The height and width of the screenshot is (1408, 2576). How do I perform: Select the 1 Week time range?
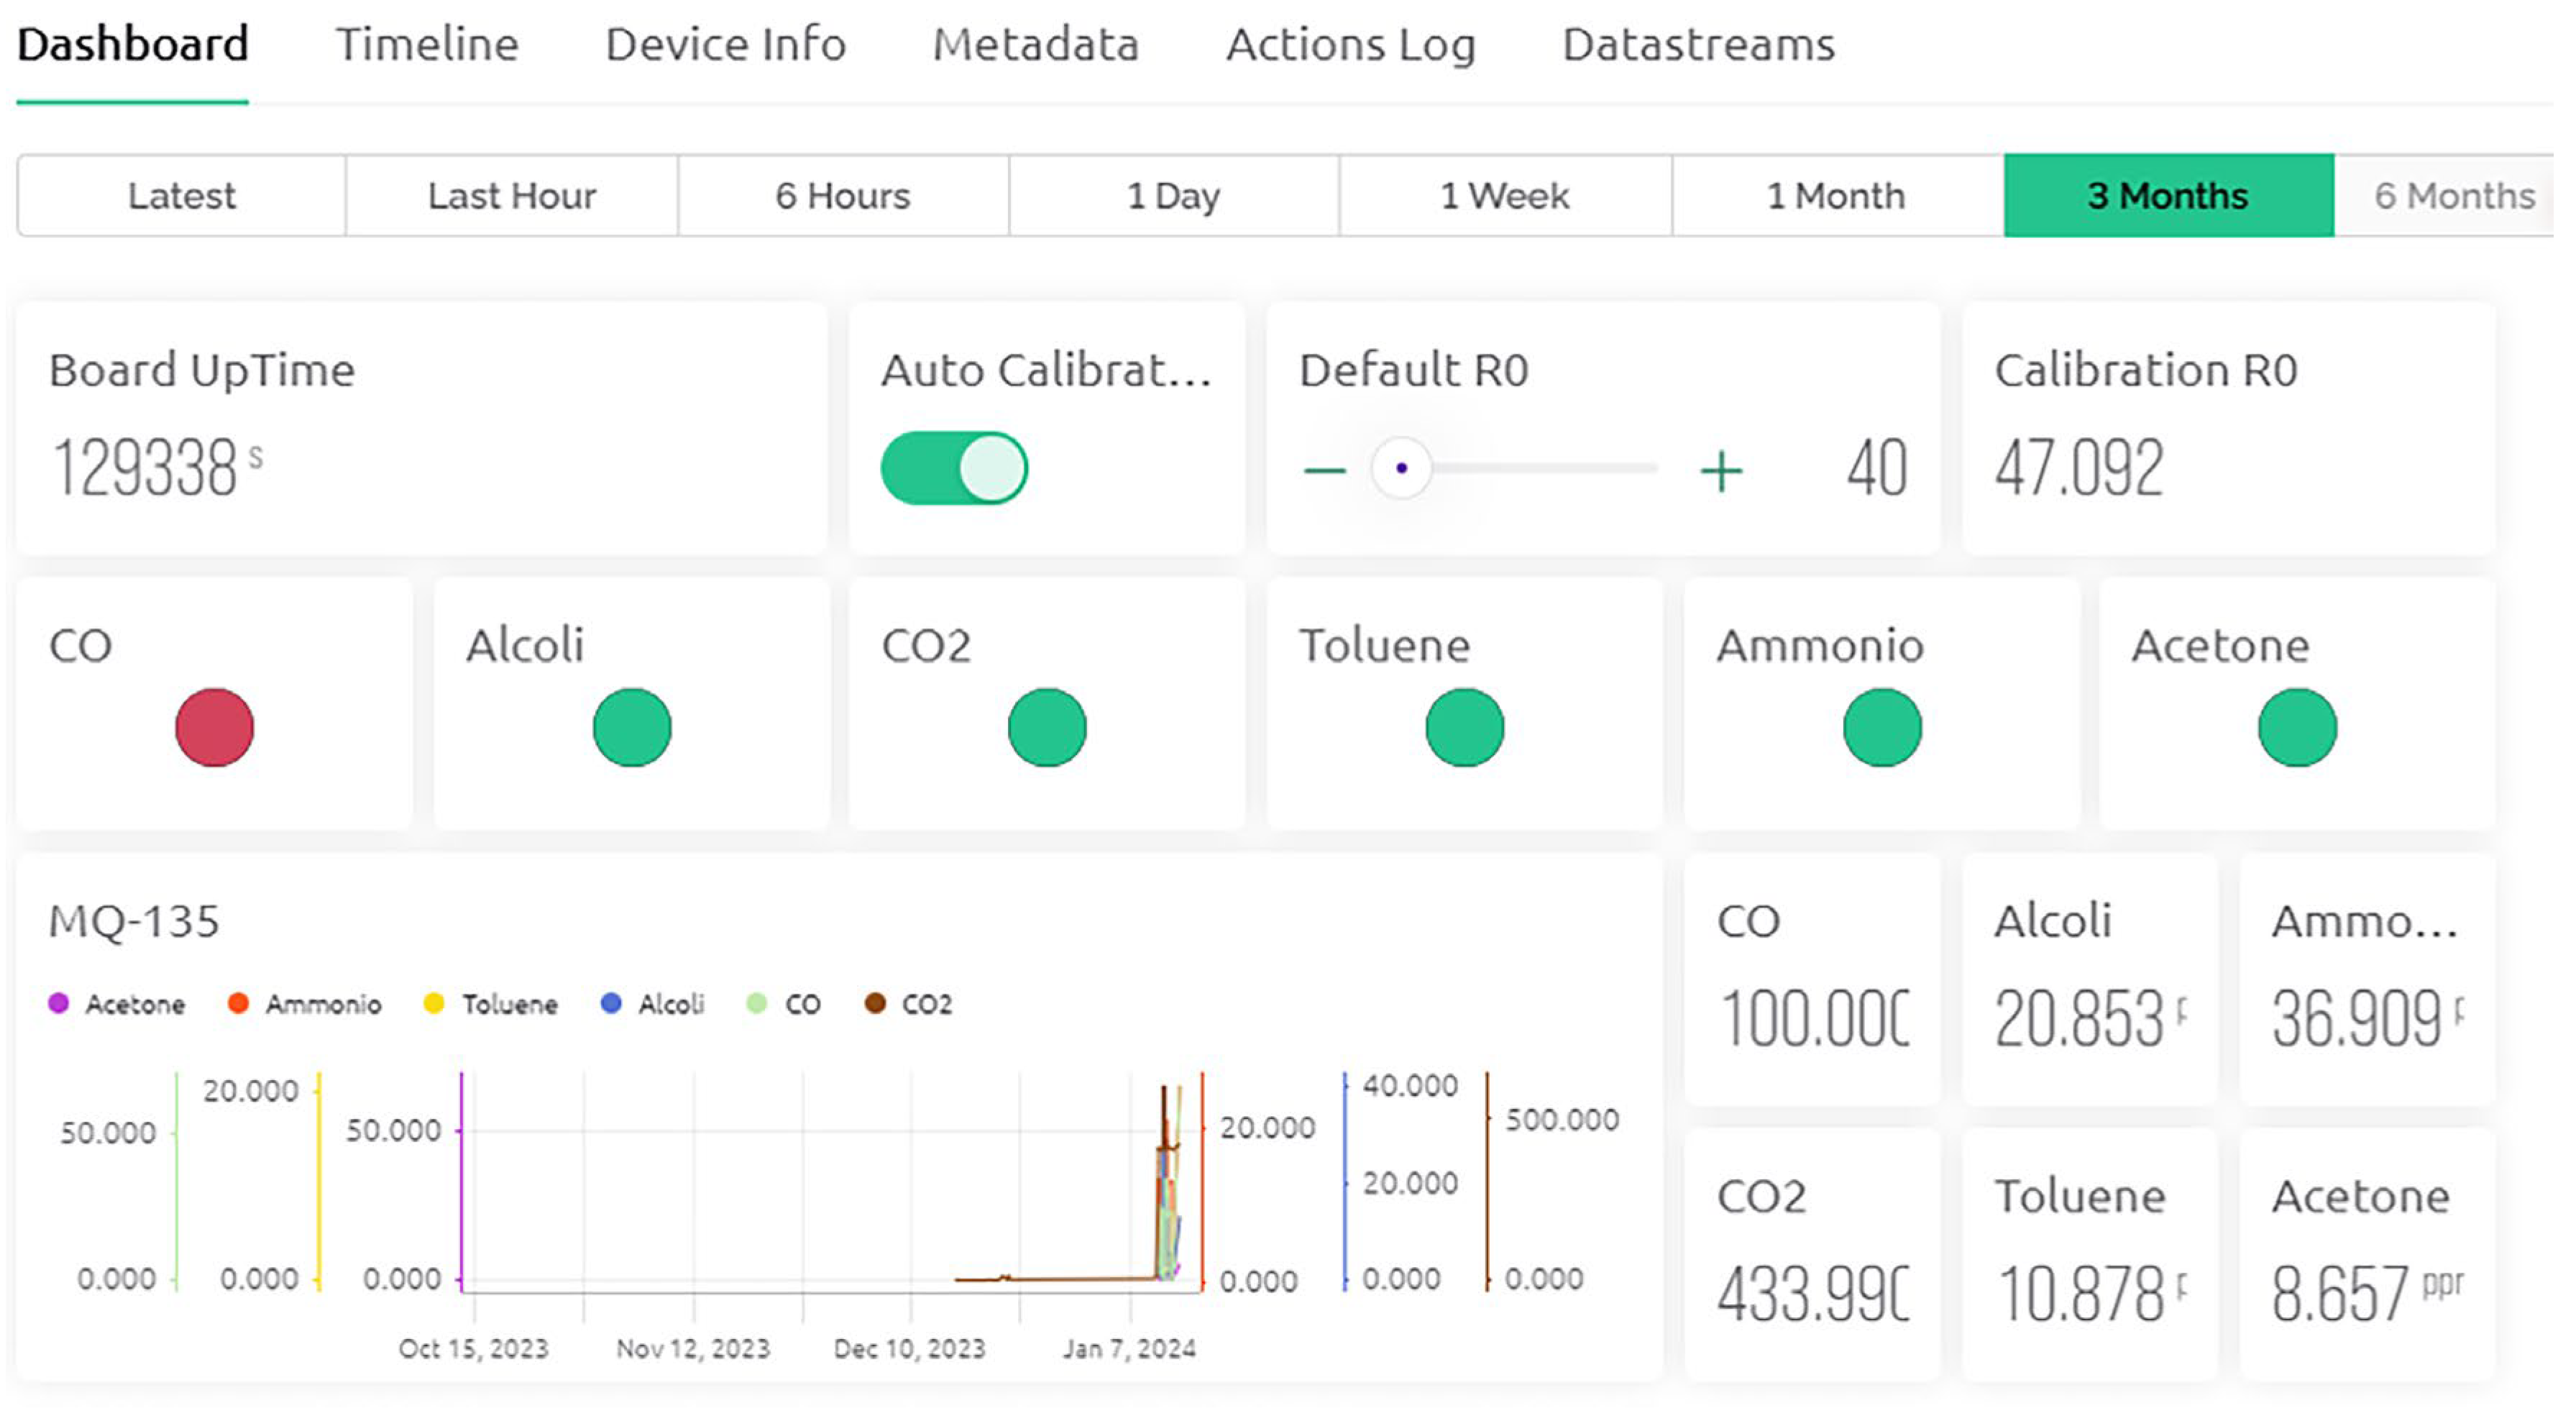(x=1504, y=195)
